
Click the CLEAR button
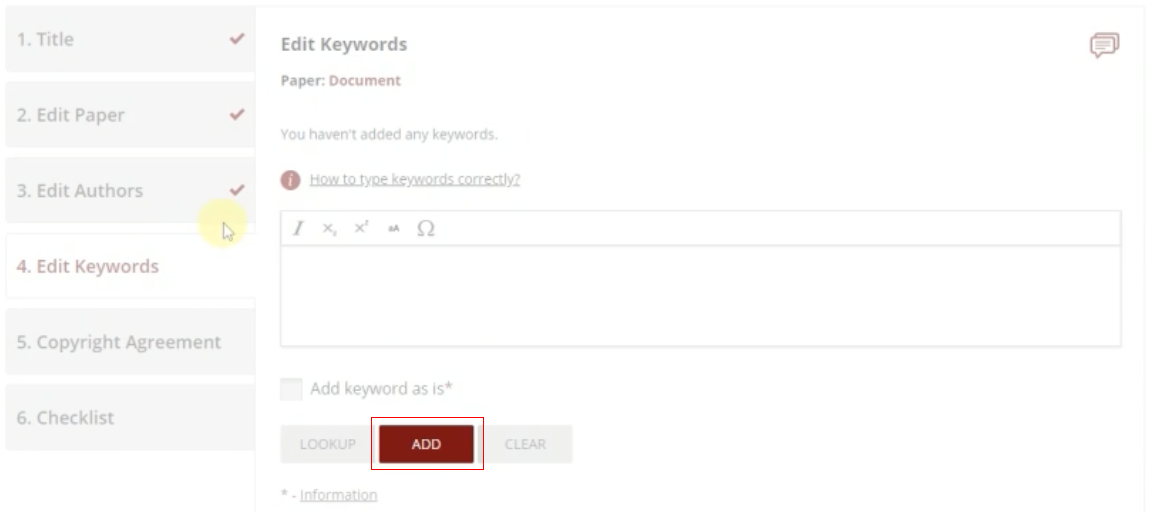[525, 444]
